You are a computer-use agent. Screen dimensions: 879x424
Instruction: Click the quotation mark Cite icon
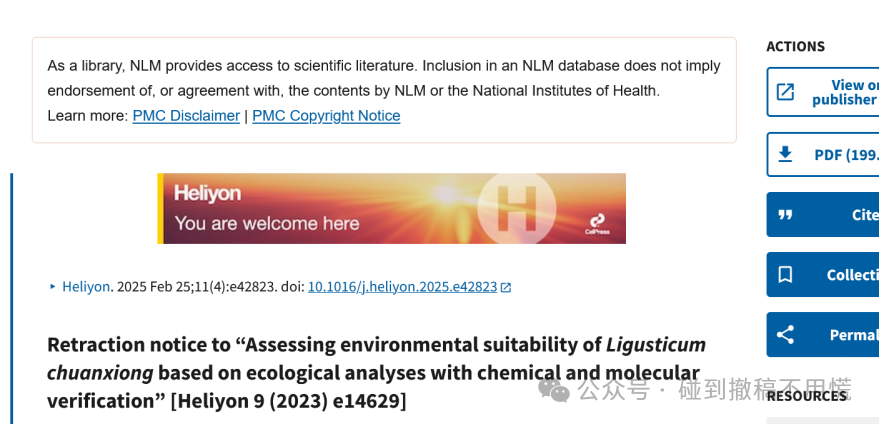click(x=785, y=215)
